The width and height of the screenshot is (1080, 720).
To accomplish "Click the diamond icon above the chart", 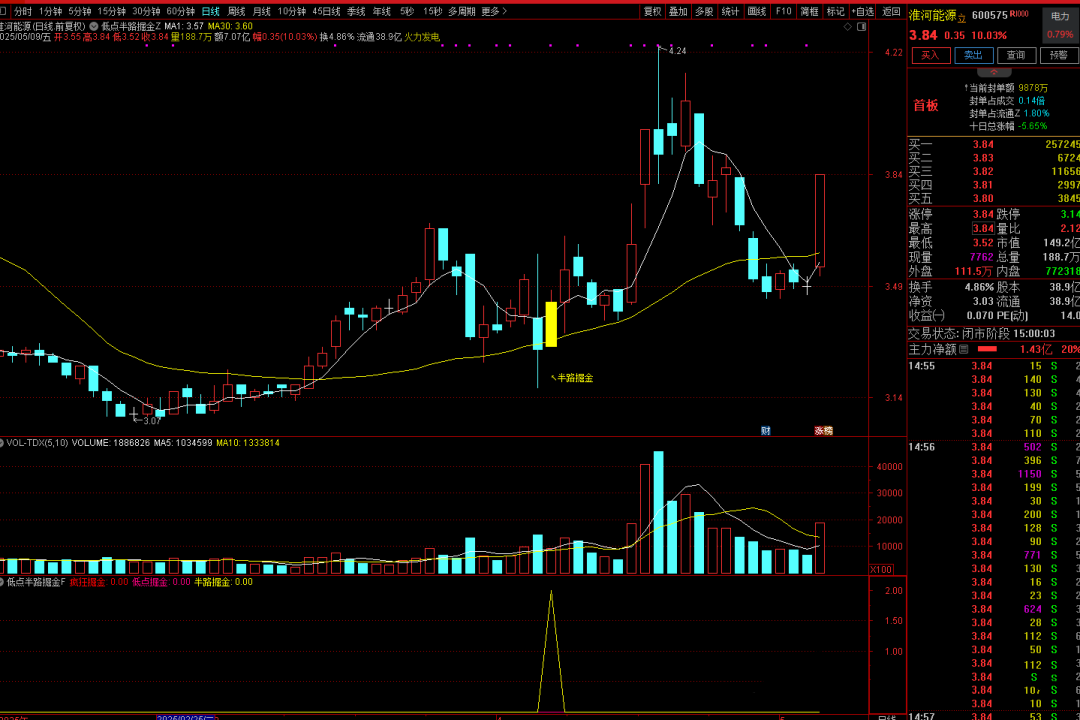I will pos(849,27).
